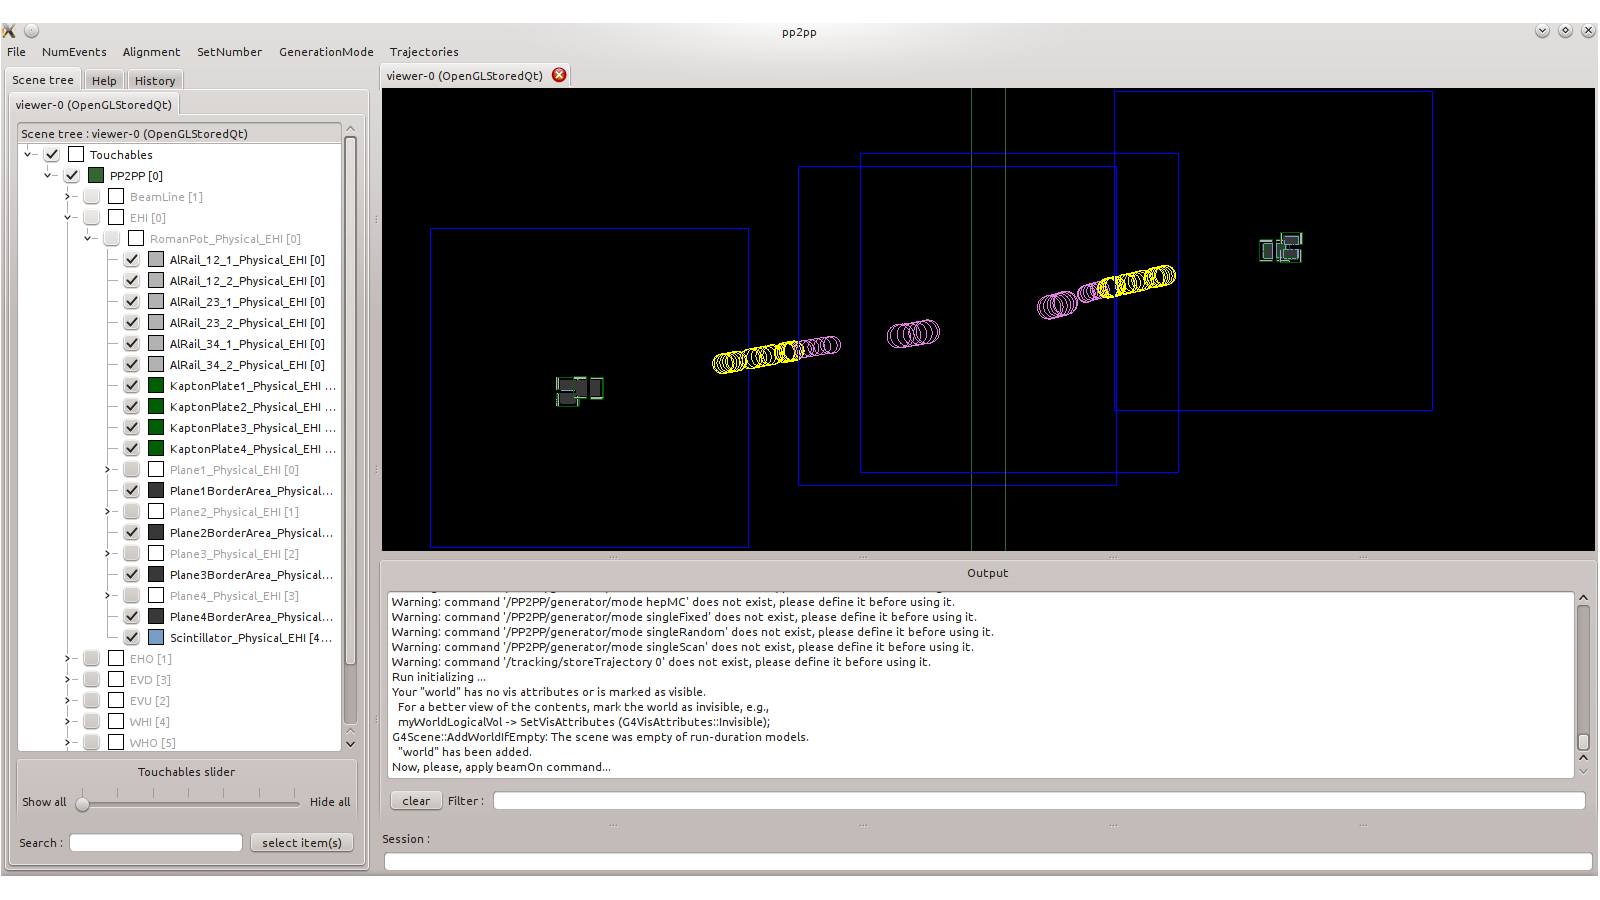Collapse the Touchables tree node
Image resolution: width=1600 pixels, height=900 pixels.
tap(28, 154)
